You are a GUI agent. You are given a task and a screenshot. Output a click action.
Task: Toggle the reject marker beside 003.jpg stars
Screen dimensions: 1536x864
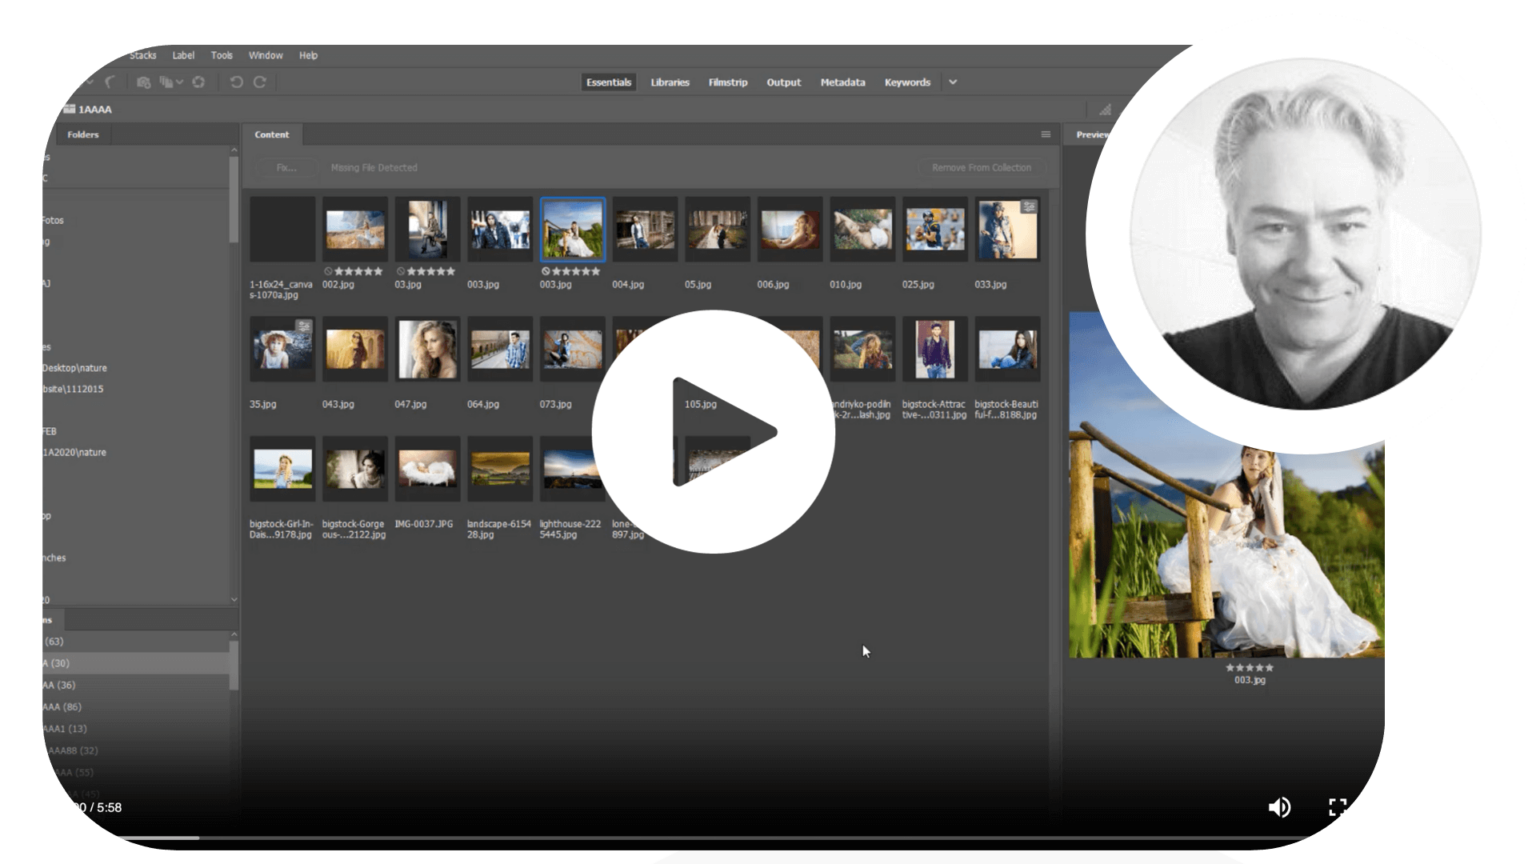[545, 271]
